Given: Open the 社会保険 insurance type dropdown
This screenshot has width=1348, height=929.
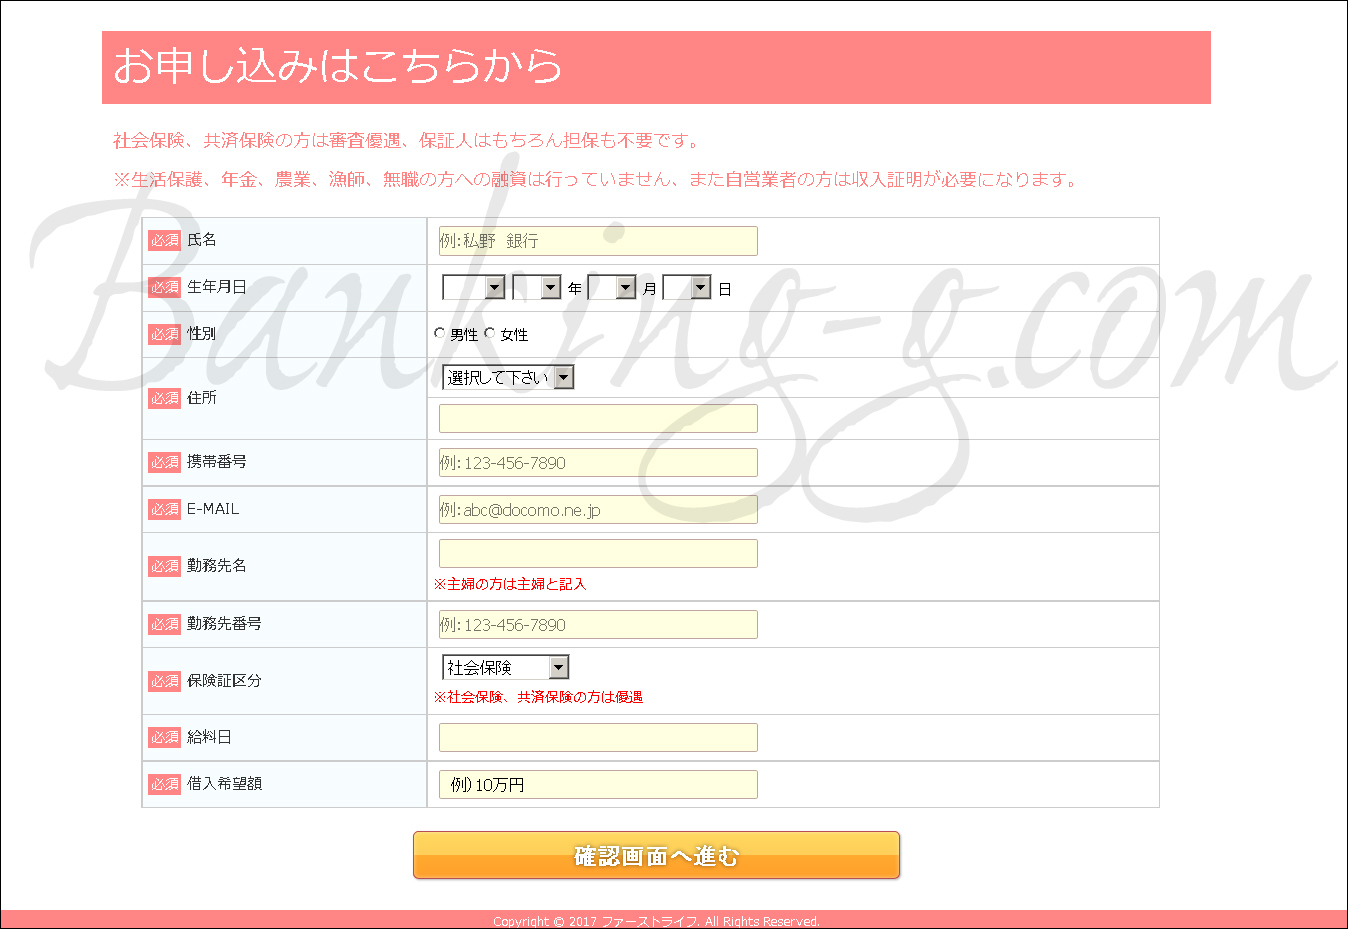Looking at the screenshot, I should [505, 667].
